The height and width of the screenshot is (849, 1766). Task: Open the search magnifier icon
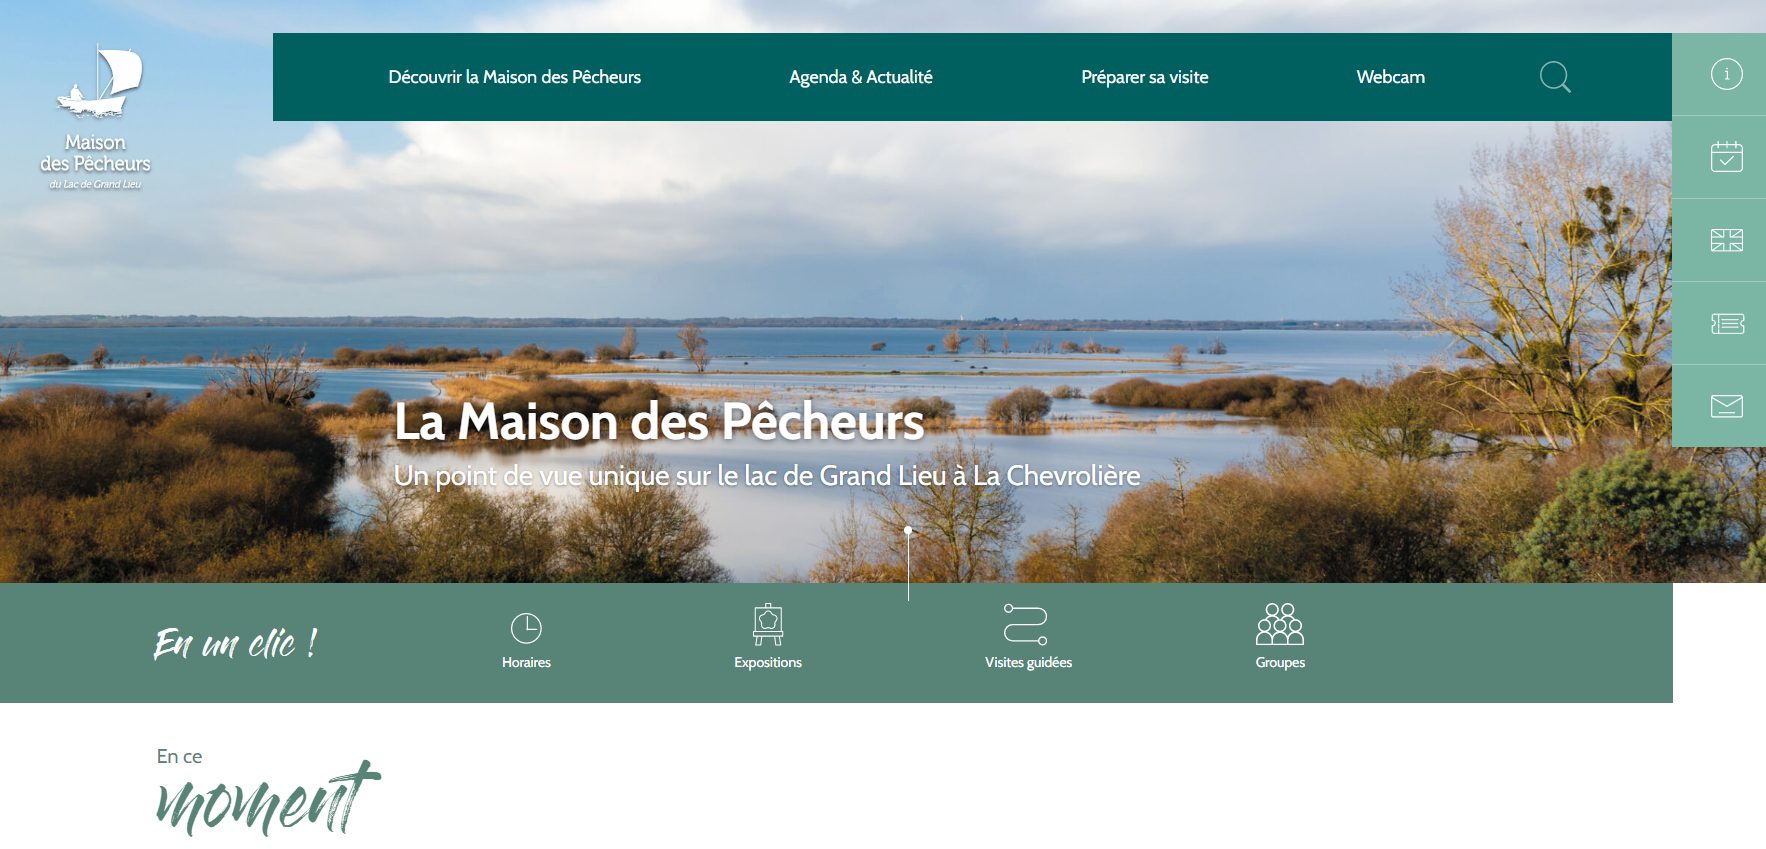point(1555,77)
